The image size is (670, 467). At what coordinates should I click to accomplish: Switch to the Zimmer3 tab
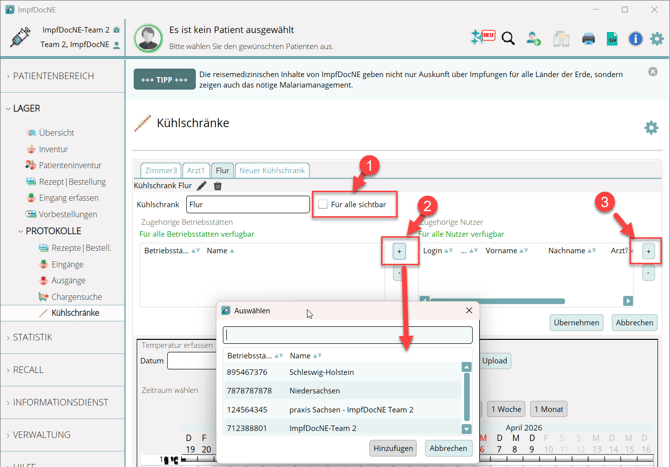160,170
